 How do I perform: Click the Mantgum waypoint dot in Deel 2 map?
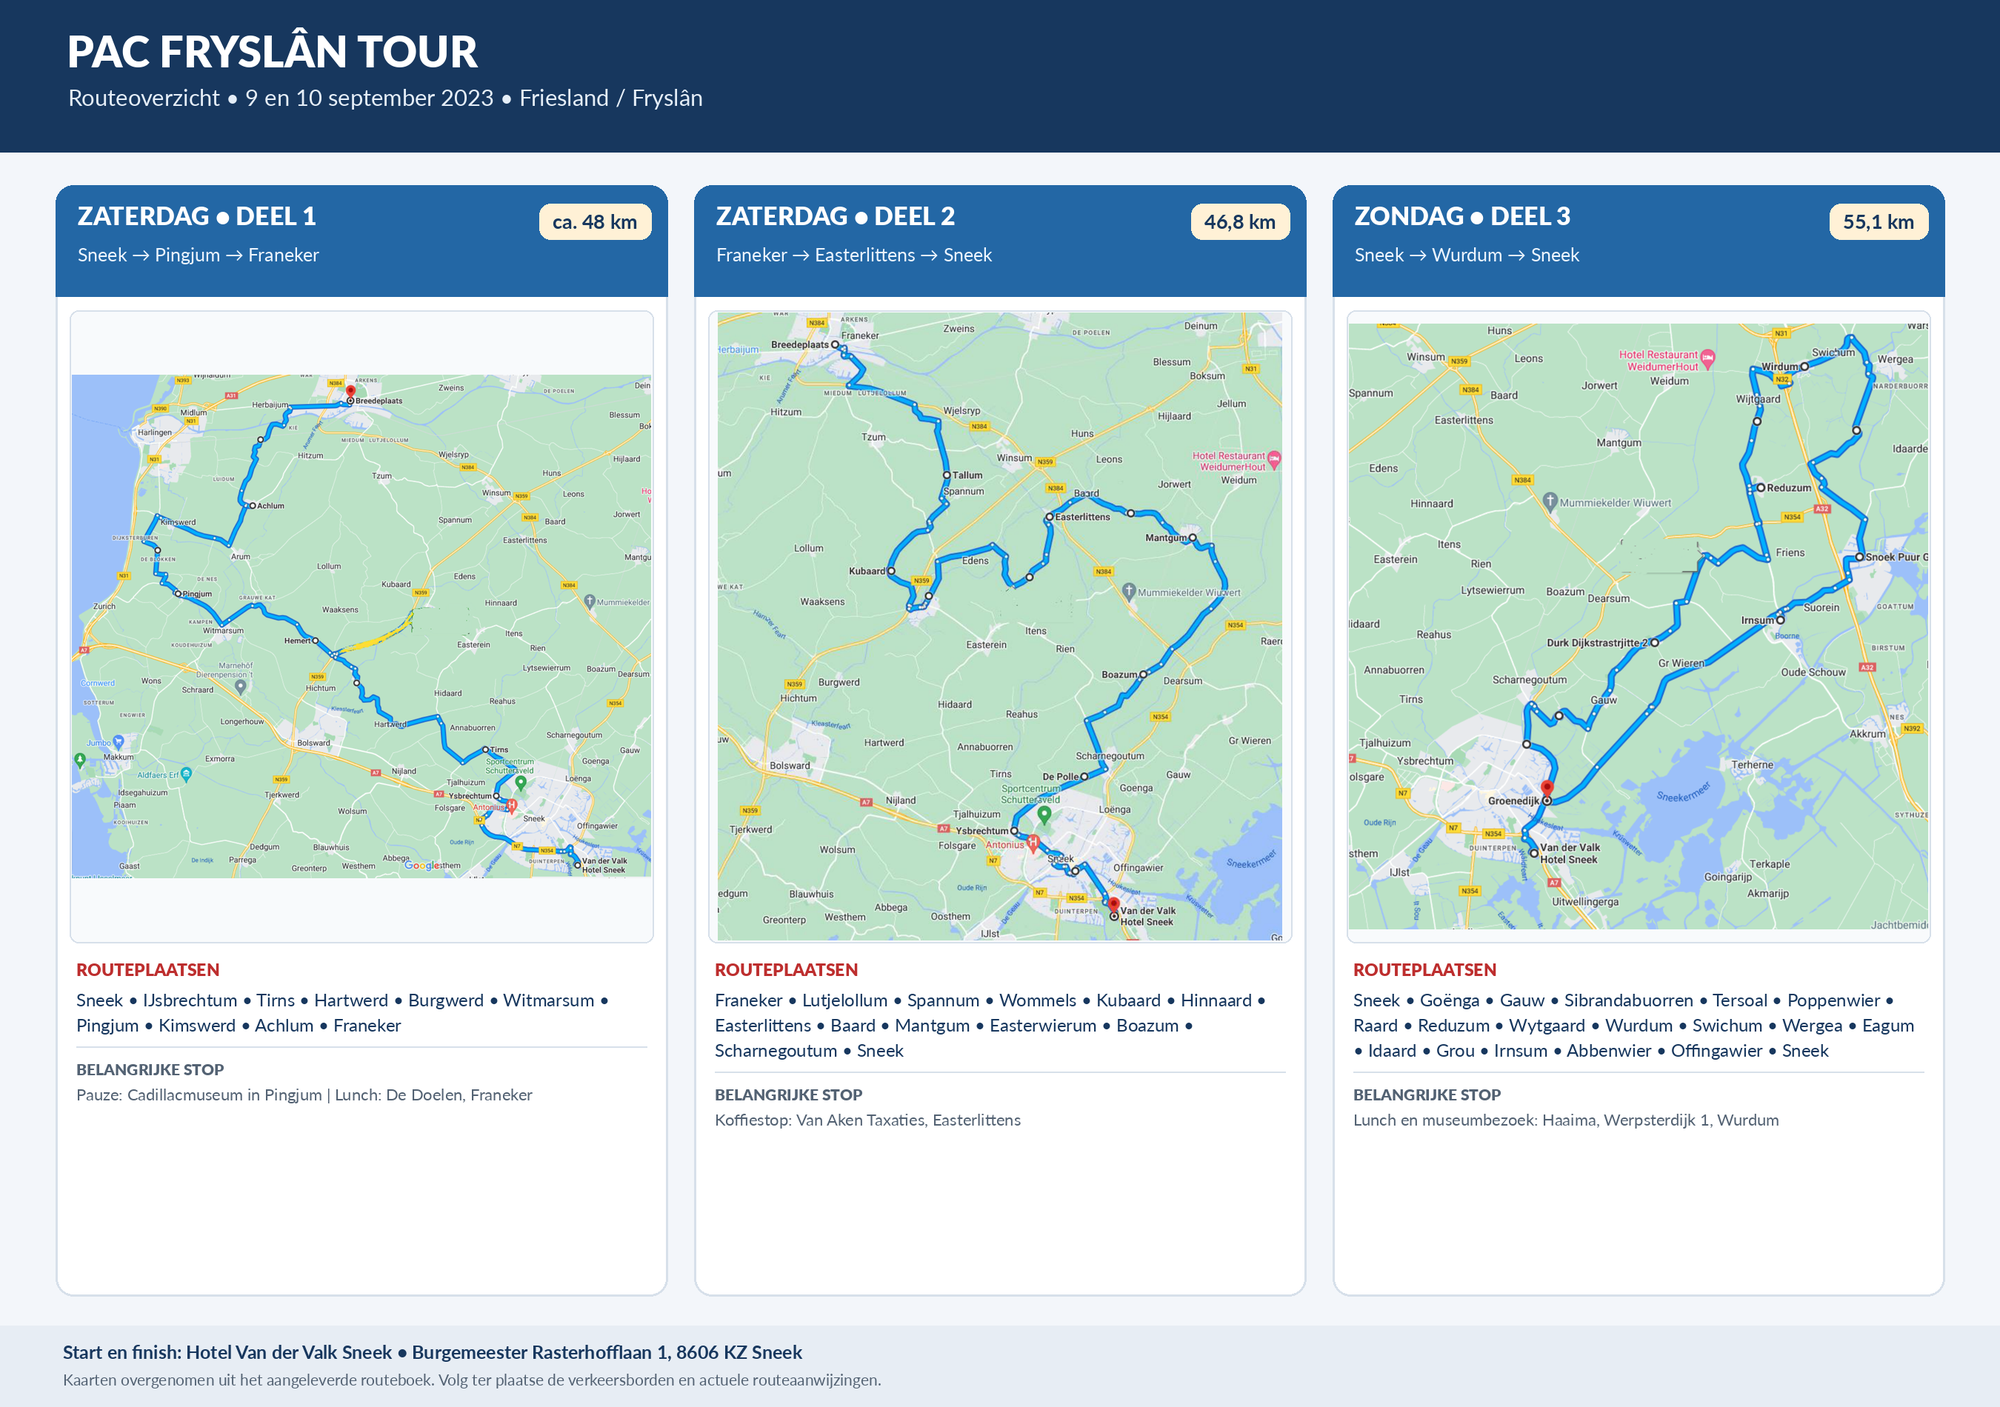pyautogui.click(x=1193, y=538)
